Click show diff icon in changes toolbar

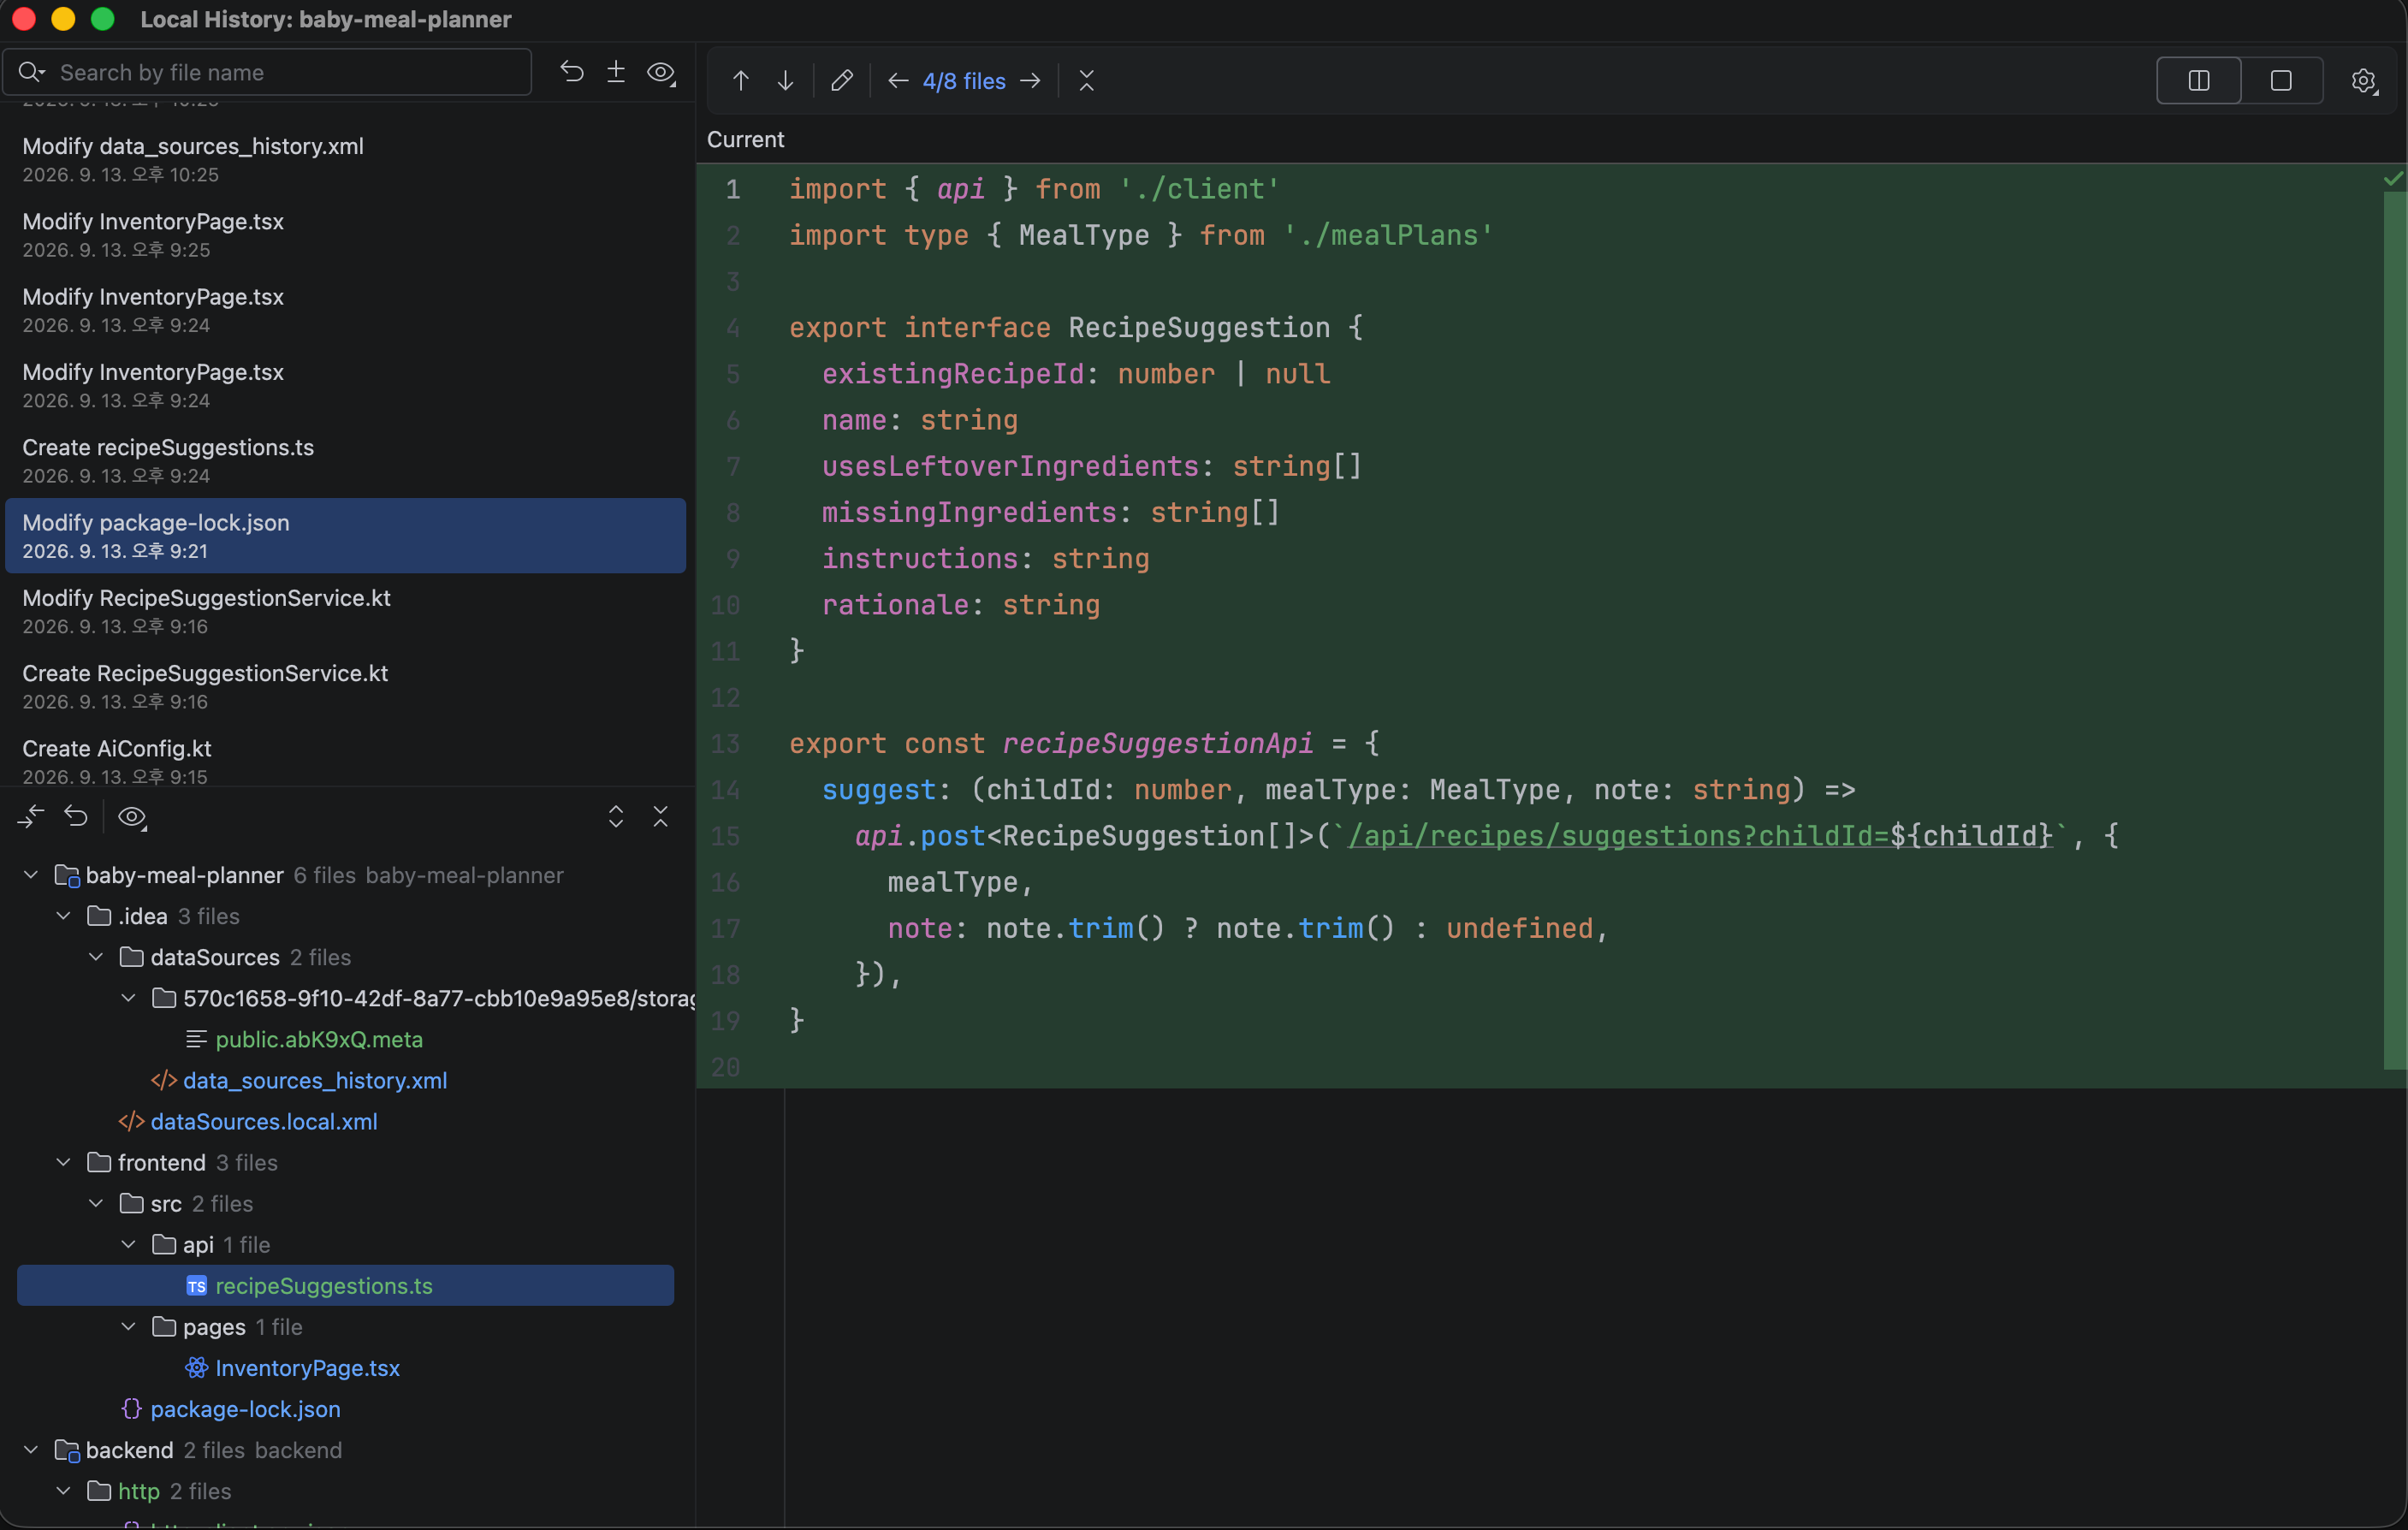[31, 817]
